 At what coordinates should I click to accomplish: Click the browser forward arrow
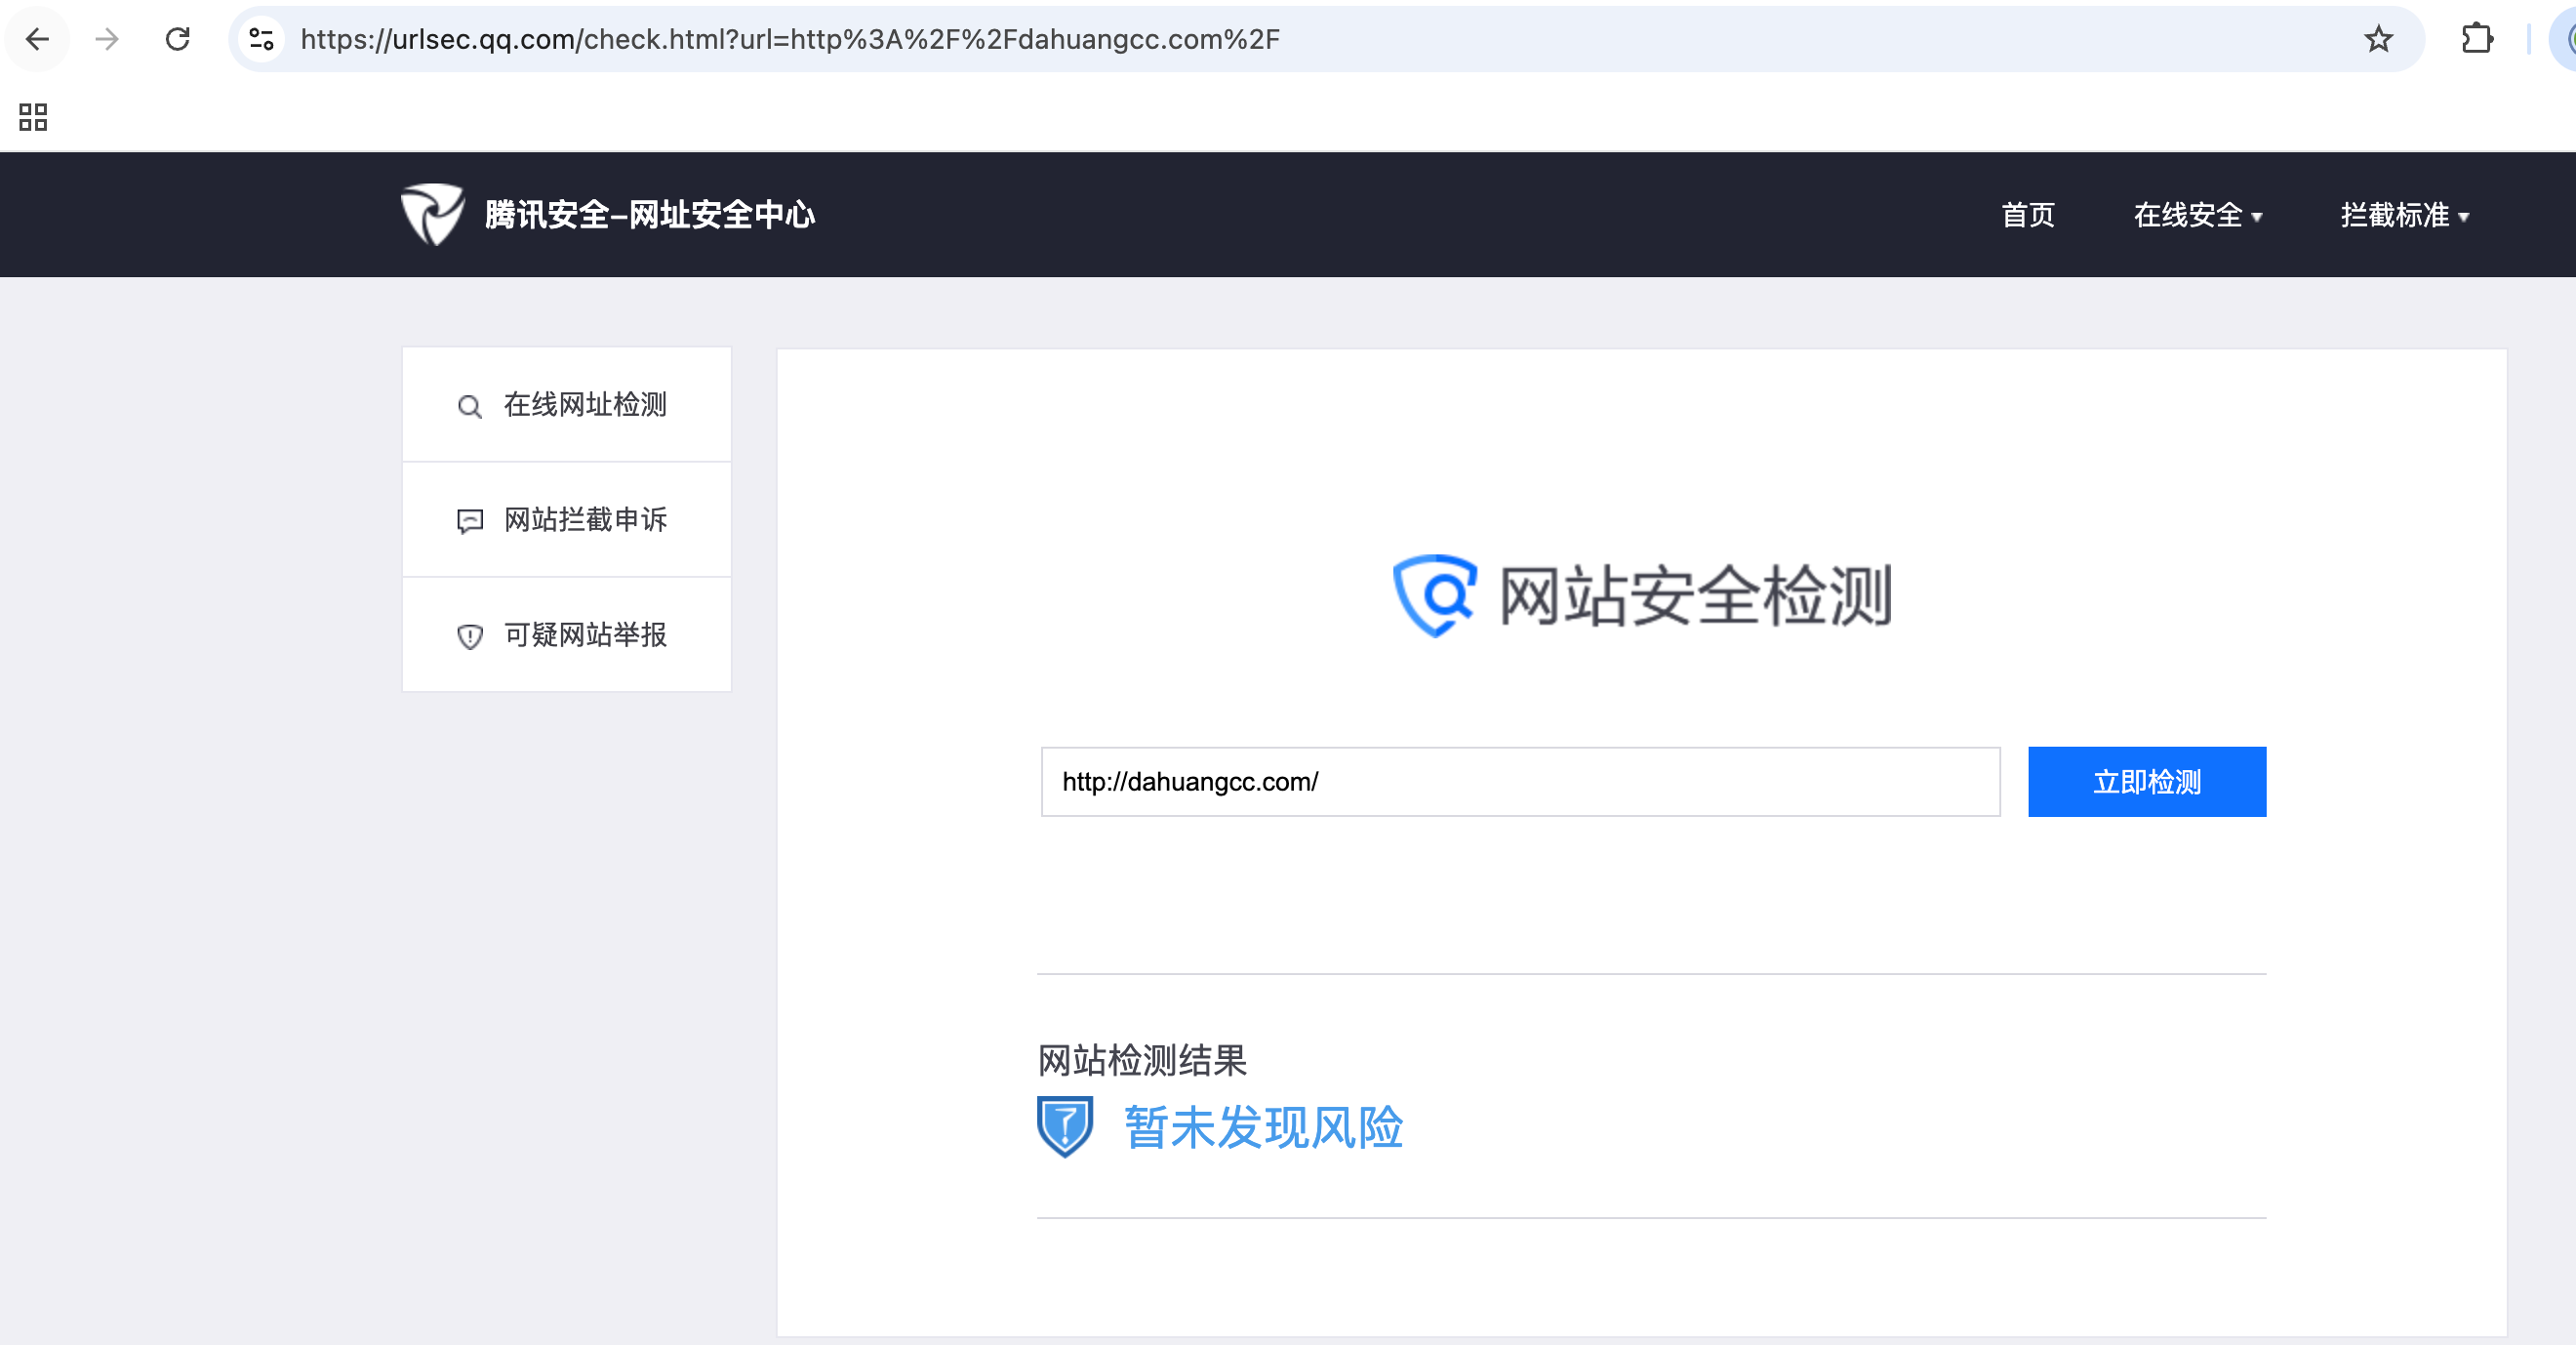pyautogui.click(x=107, y=39)
